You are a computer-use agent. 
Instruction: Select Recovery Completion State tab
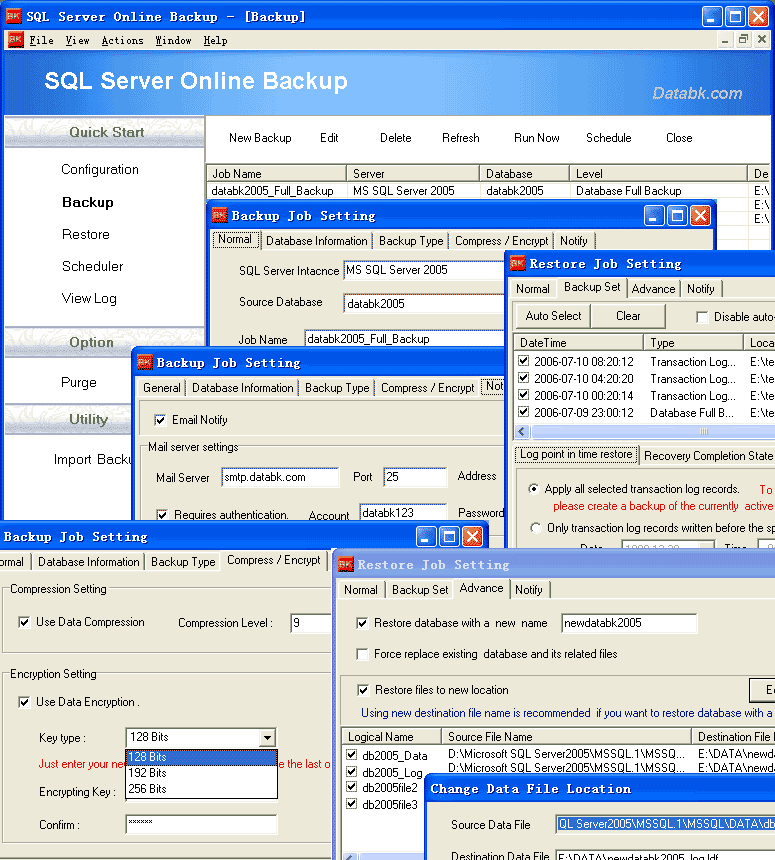click(x=708, y=456)
